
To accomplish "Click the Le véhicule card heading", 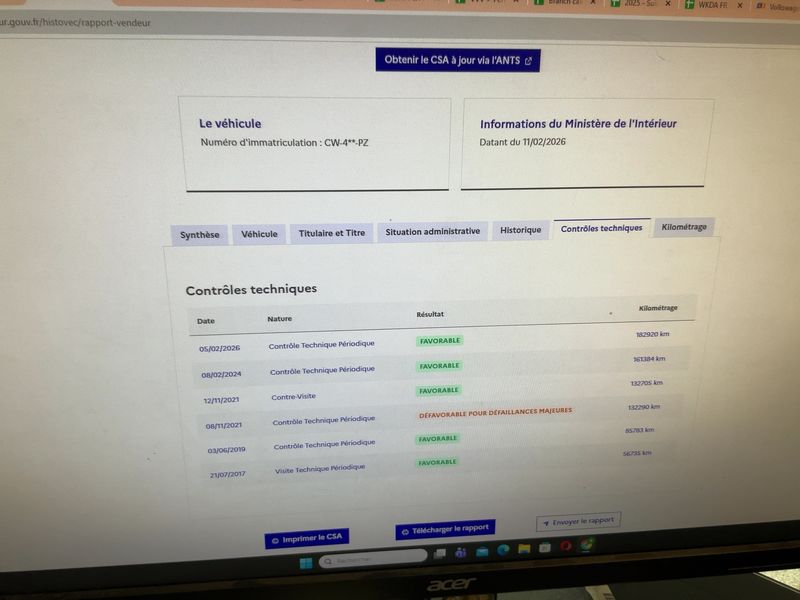I will pos(230,123).
